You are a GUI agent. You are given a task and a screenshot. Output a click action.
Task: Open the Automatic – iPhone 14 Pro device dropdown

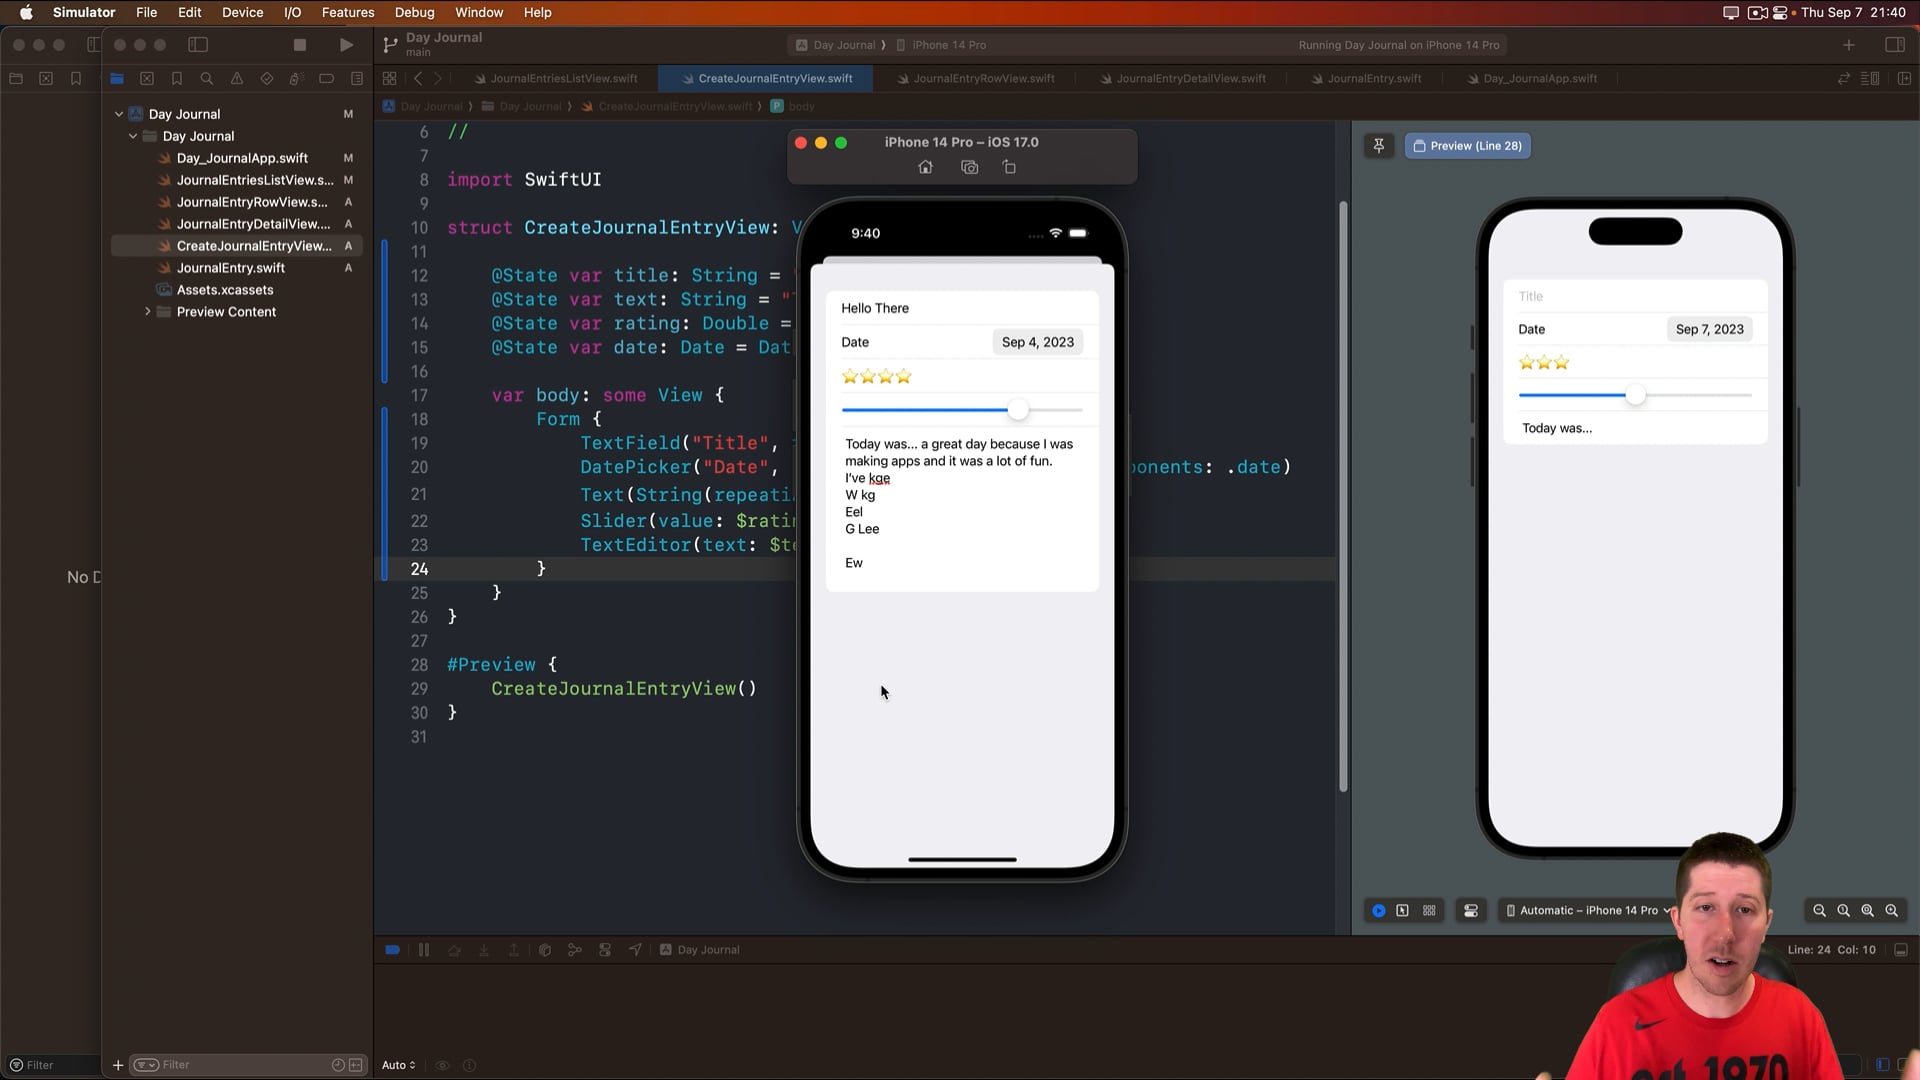(x=1588, y=911)
